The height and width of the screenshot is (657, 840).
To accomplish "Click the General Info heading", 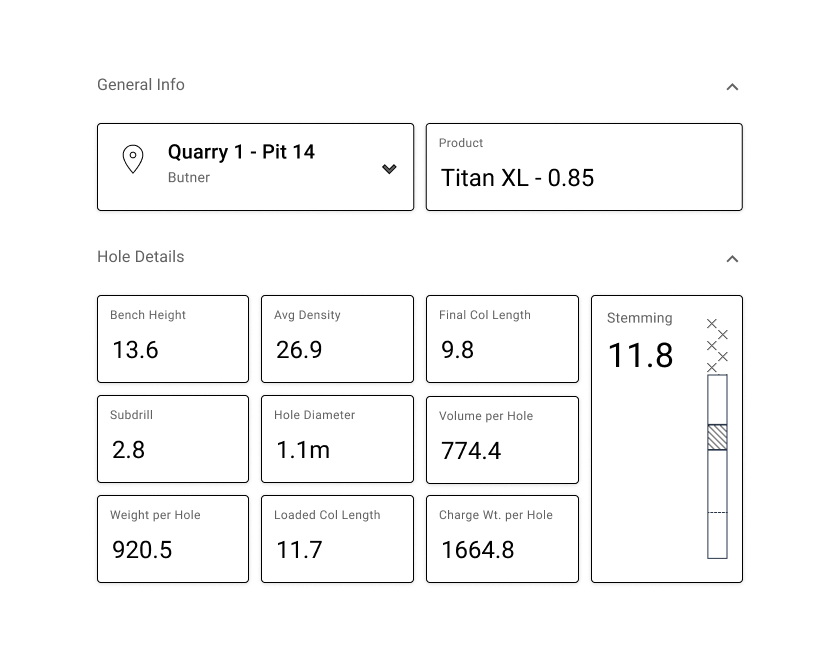I will [141, 85].
